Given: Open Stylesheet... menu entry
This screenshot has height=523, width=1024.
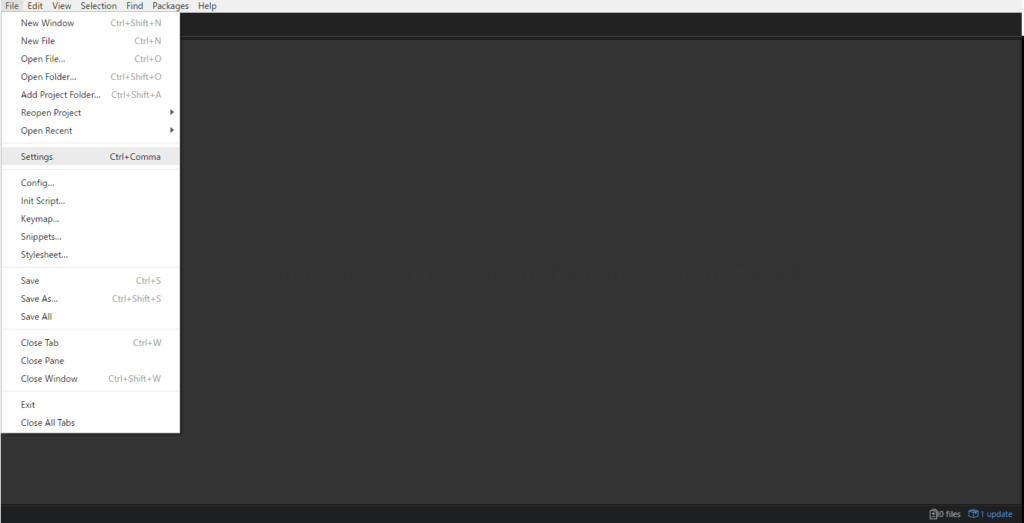Looking at the screenshot, I should 90,255.
